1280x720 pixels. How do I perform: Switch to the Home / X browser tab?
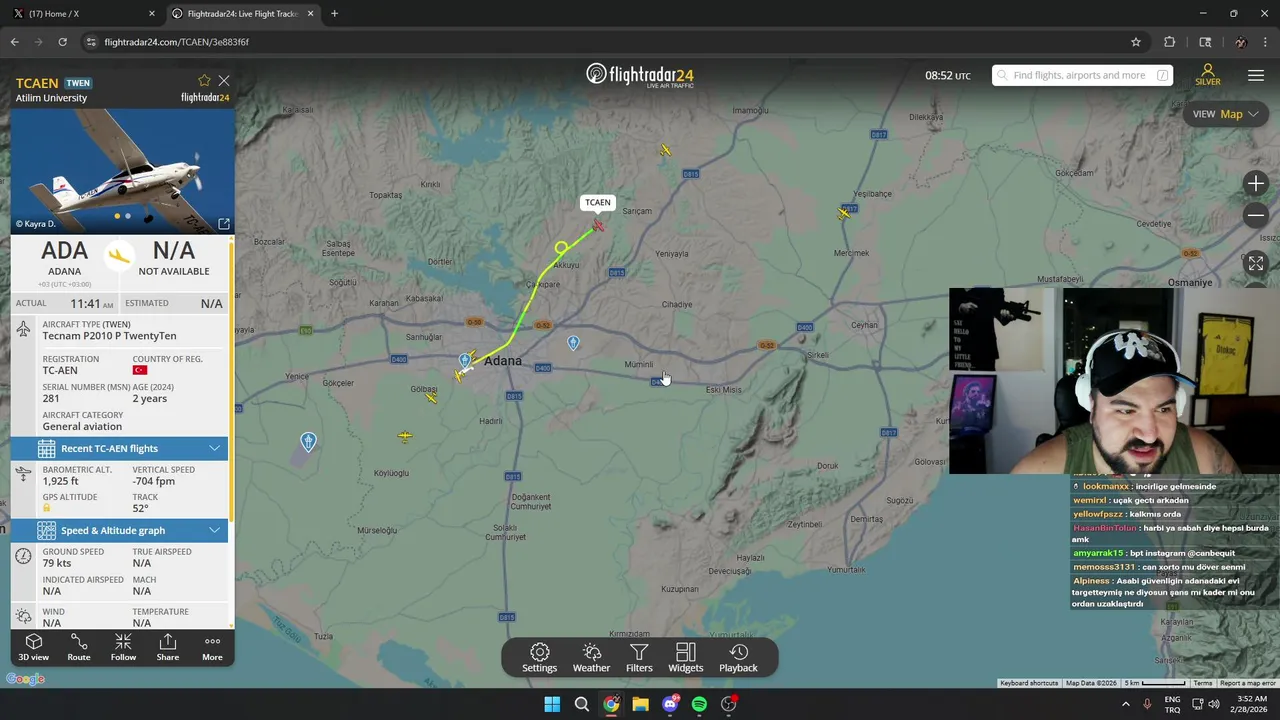[x=85, y=14]
